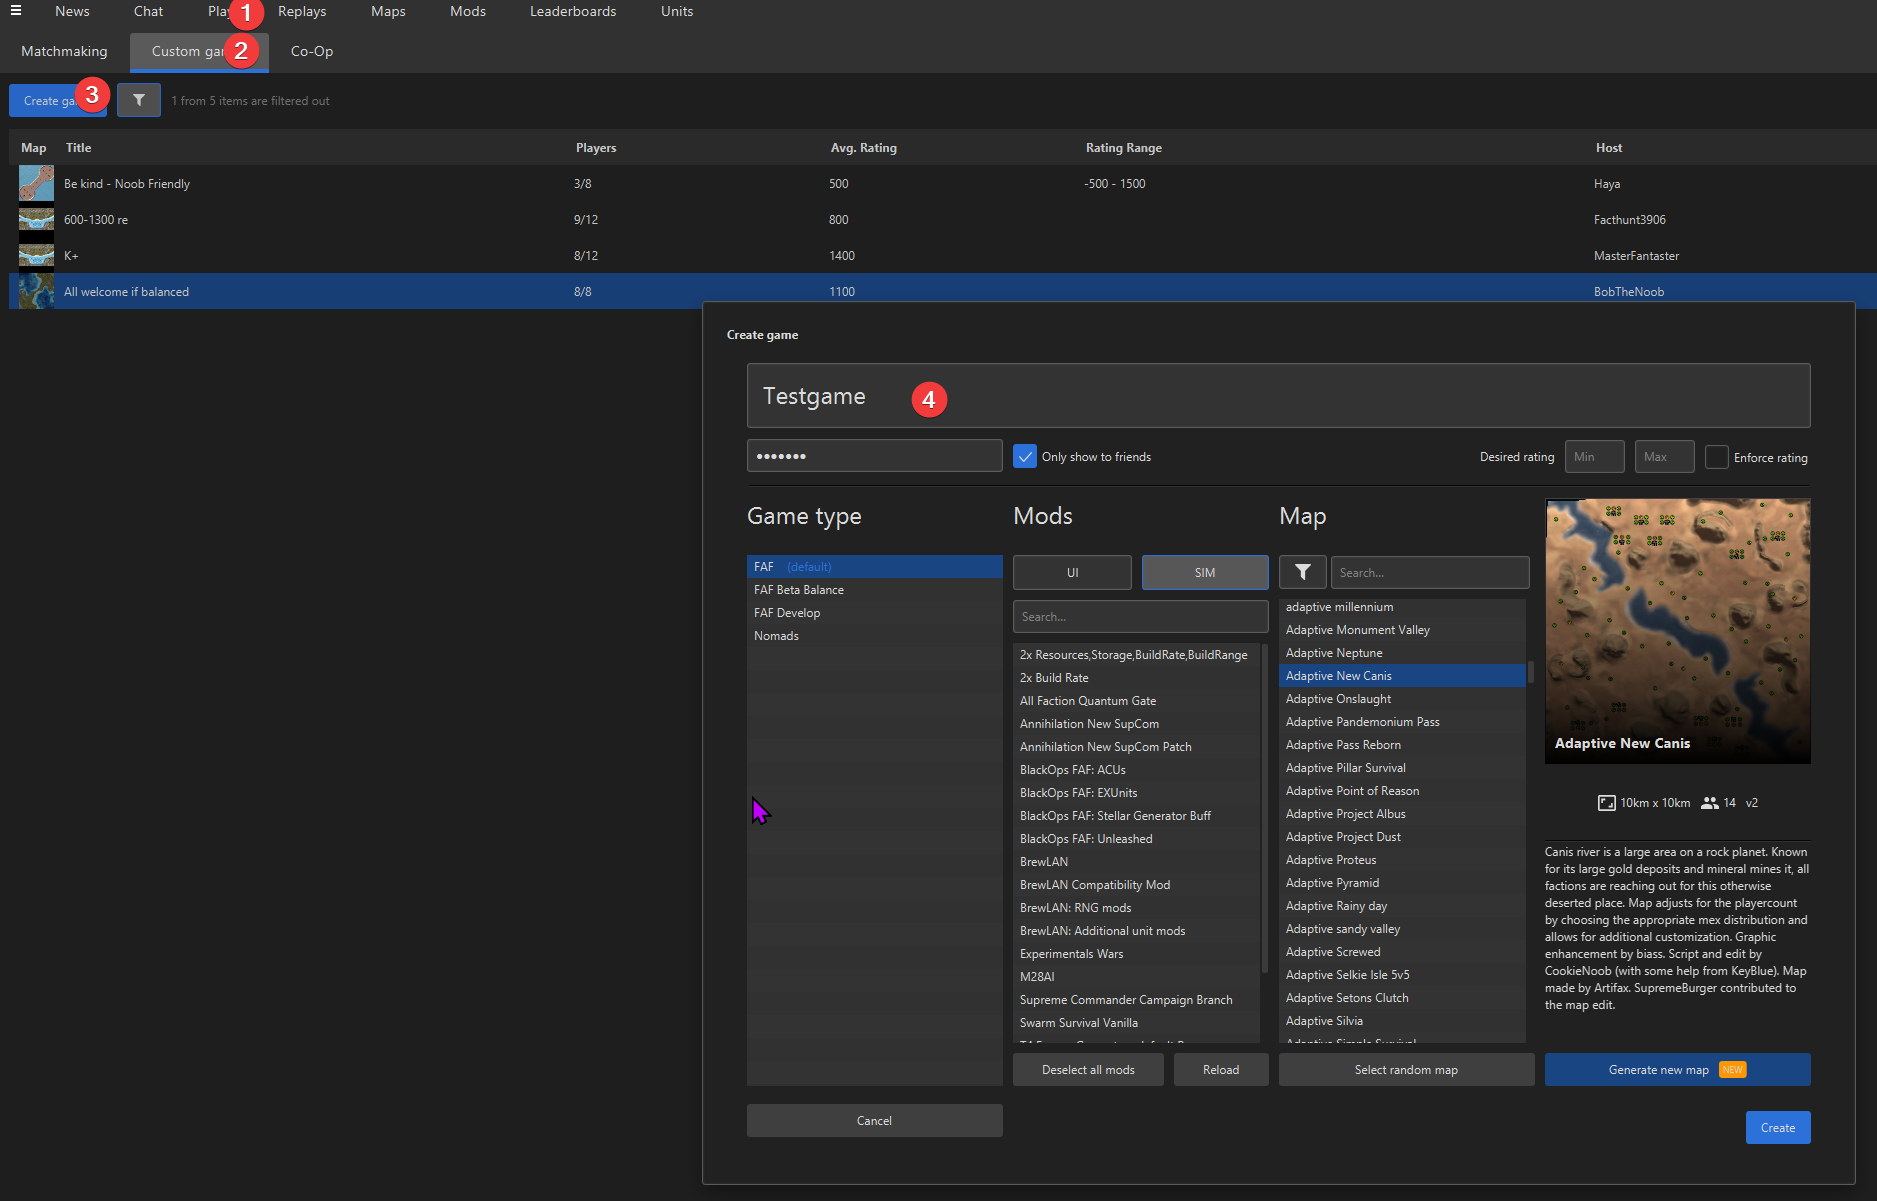Click Deselect all mods button

pyautogui.click(x=1088, y=1069)
